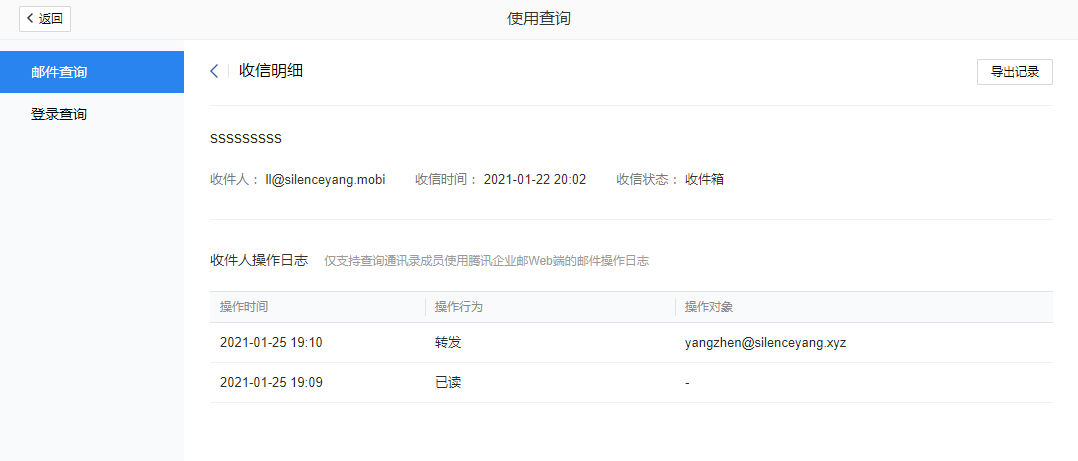Screen dimensions: 1078x461
Task: Click the 操作时间 column header
Action: pyautogui.click(x=244, y=307)
